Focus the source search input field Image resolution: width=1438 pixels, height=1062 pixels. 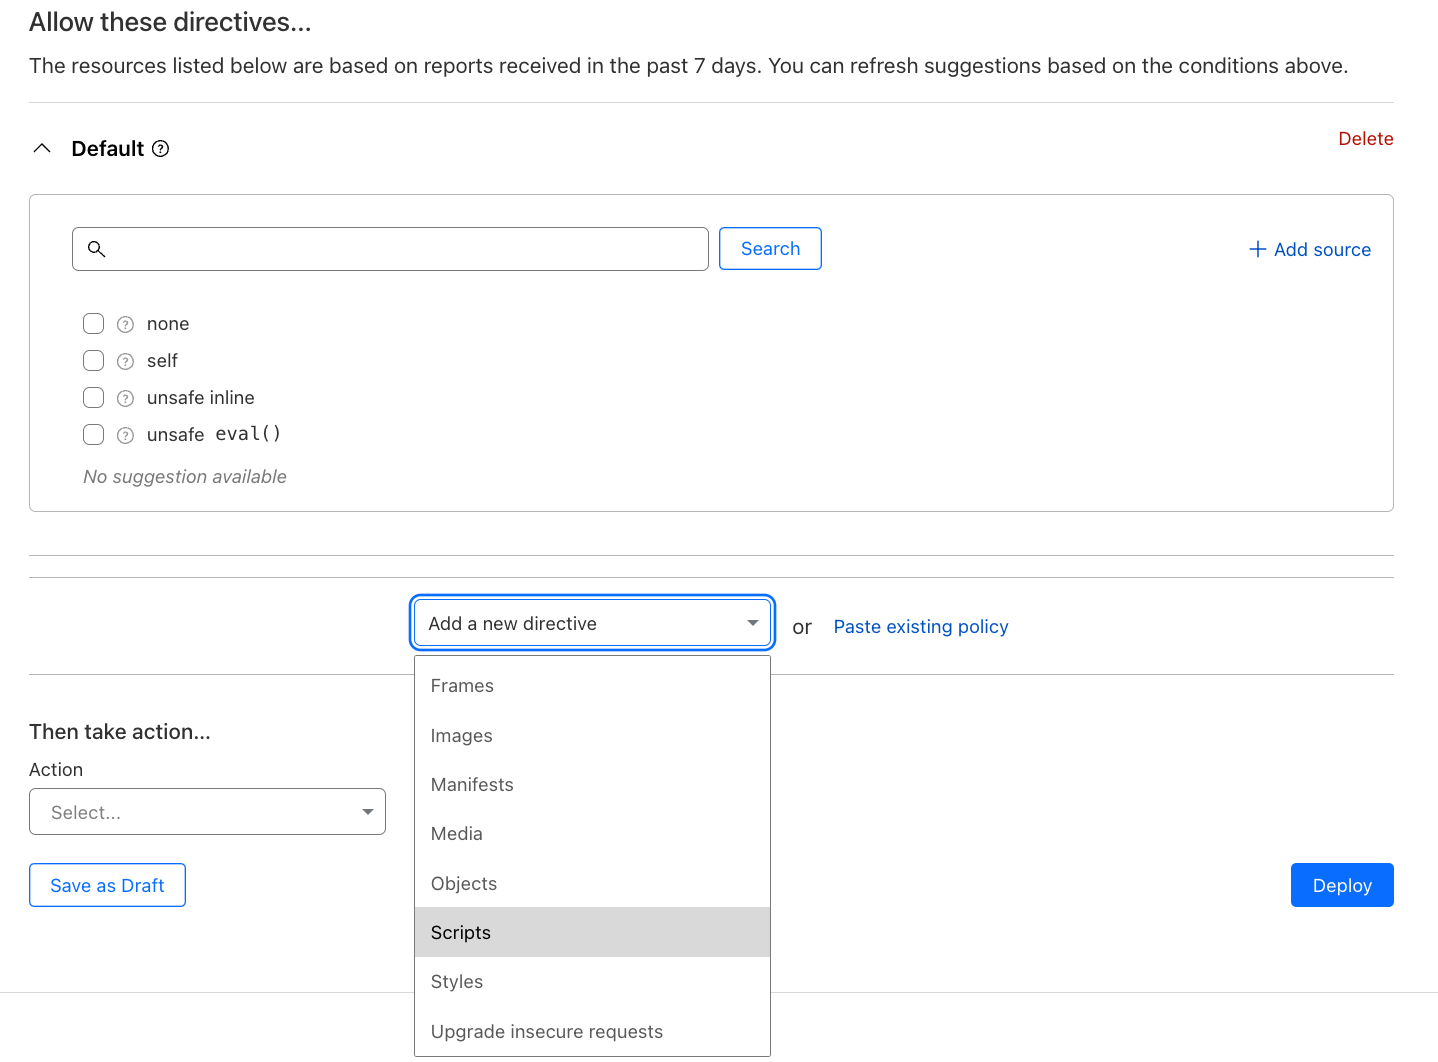390,249
